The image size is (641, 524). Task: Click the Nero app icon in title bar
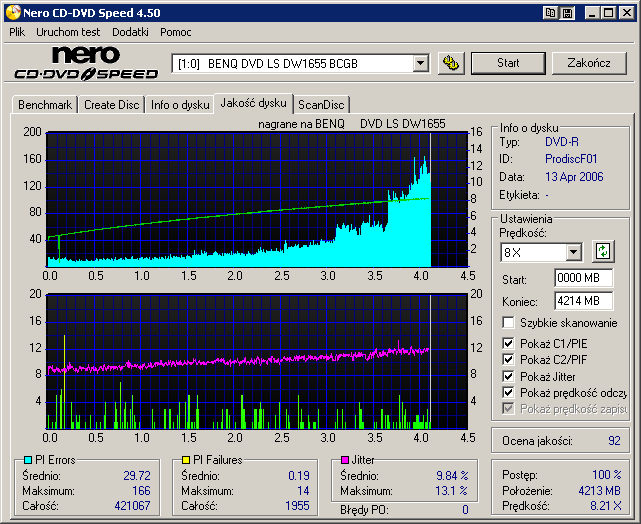13,13
